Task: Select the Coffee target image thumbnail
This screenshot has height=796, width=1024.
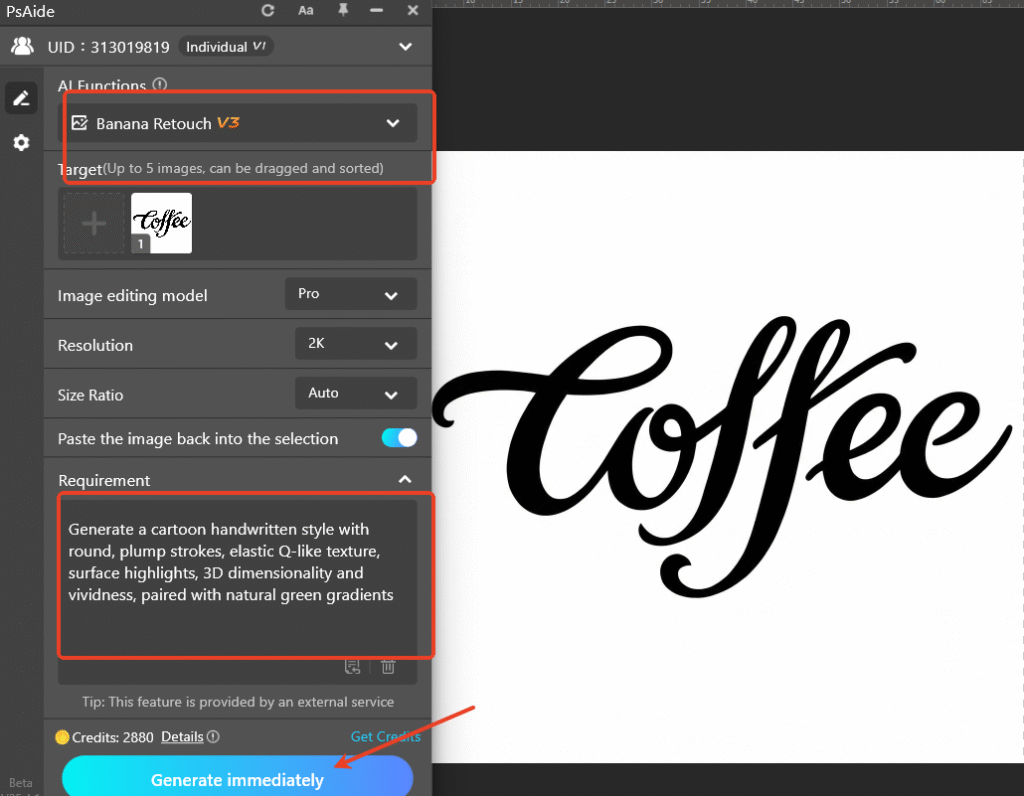Action: [x=161, y=223]
